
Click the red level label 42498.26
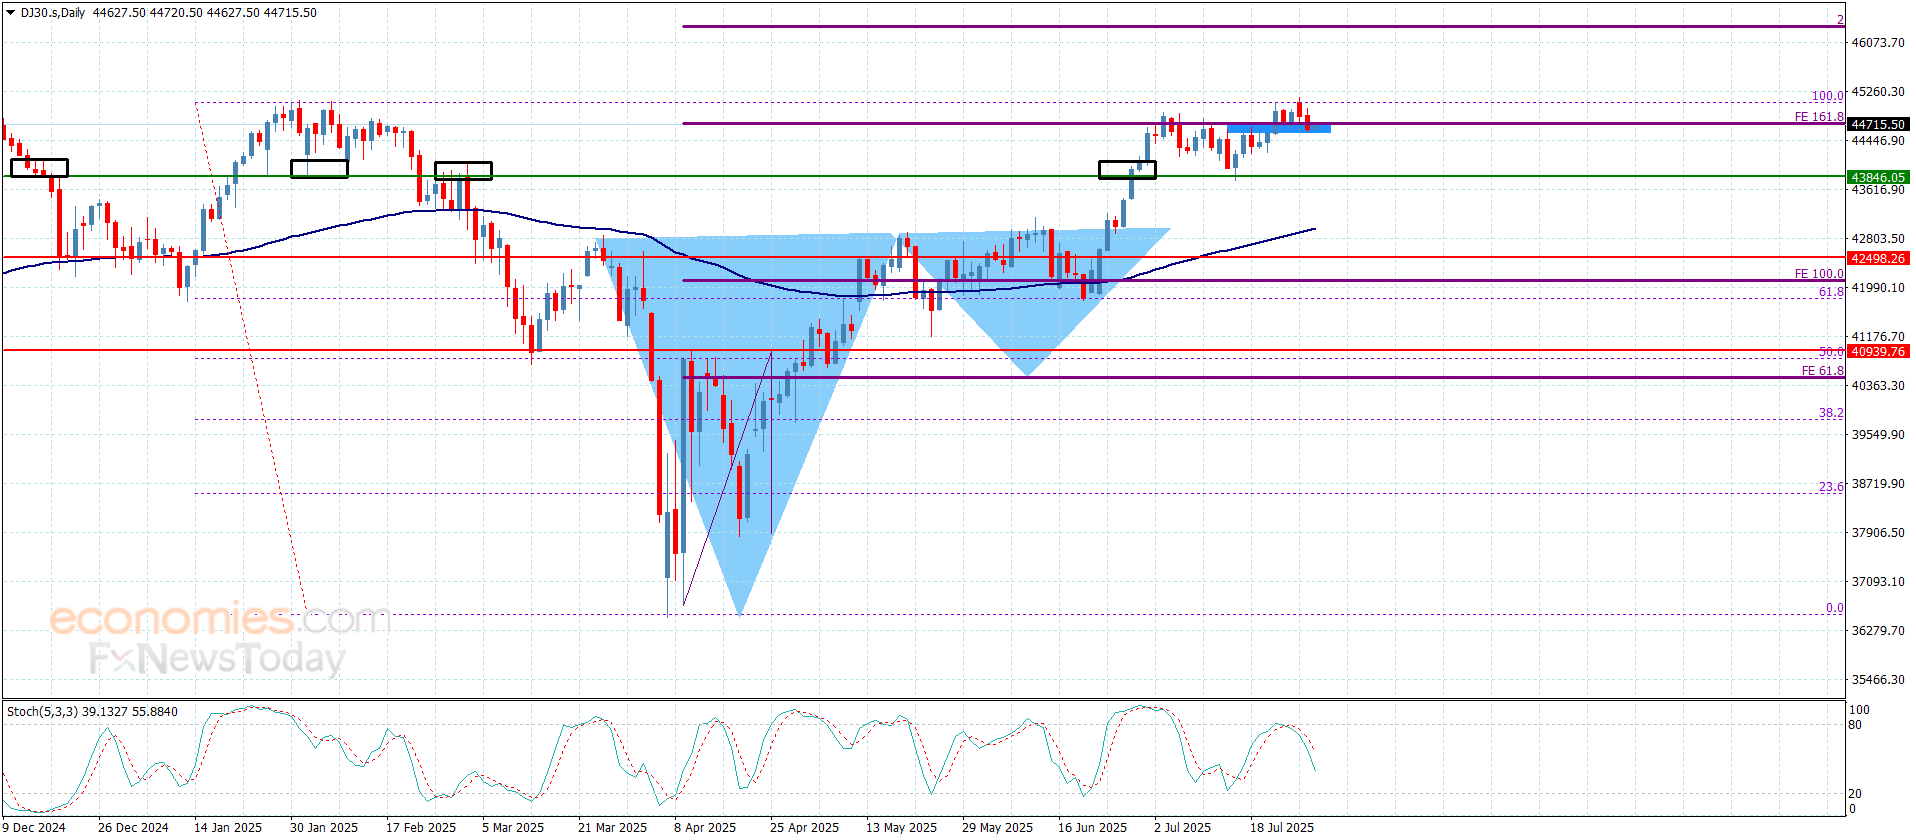pos(1878,259)
